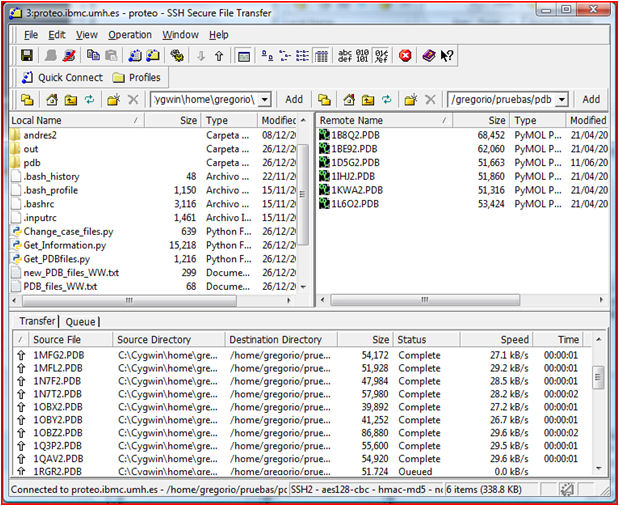Viewport: 619px width, 506px height.
Task: Go to local Home folder icon
Action: tap(52, 99)
